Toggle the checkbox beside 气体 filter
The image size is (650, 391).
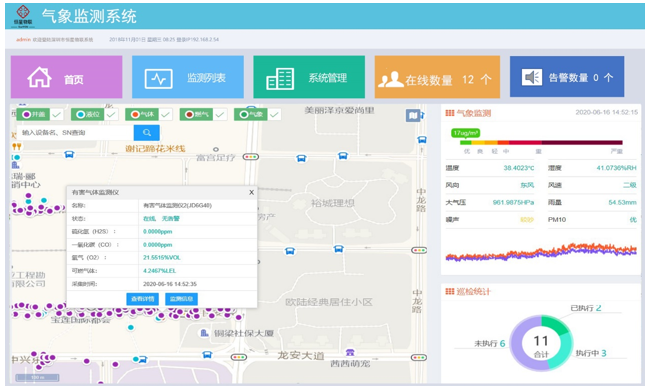pos(165,114)
